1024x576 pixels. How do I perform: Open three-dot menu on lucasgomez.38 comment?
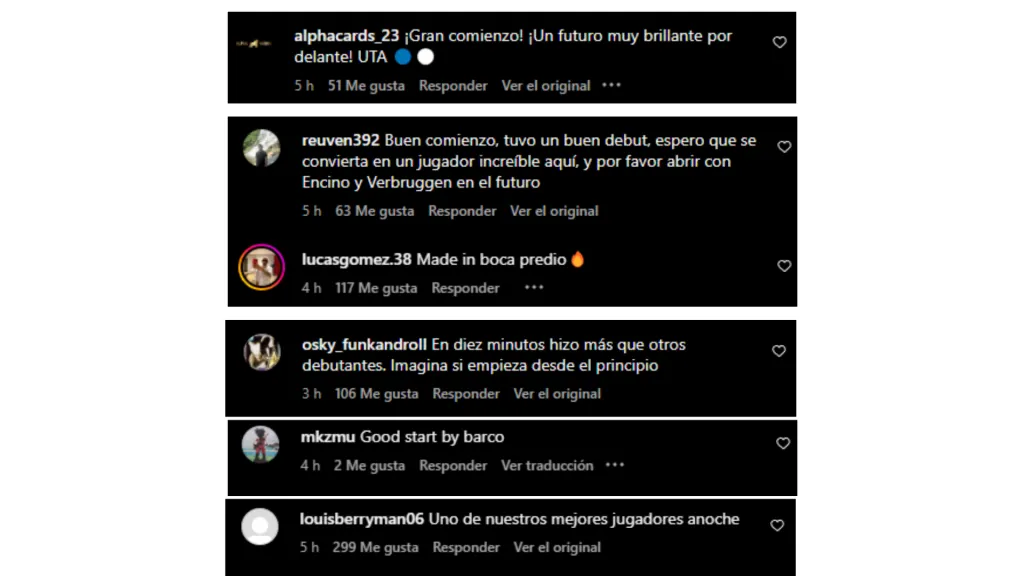[x=534, y=287]
